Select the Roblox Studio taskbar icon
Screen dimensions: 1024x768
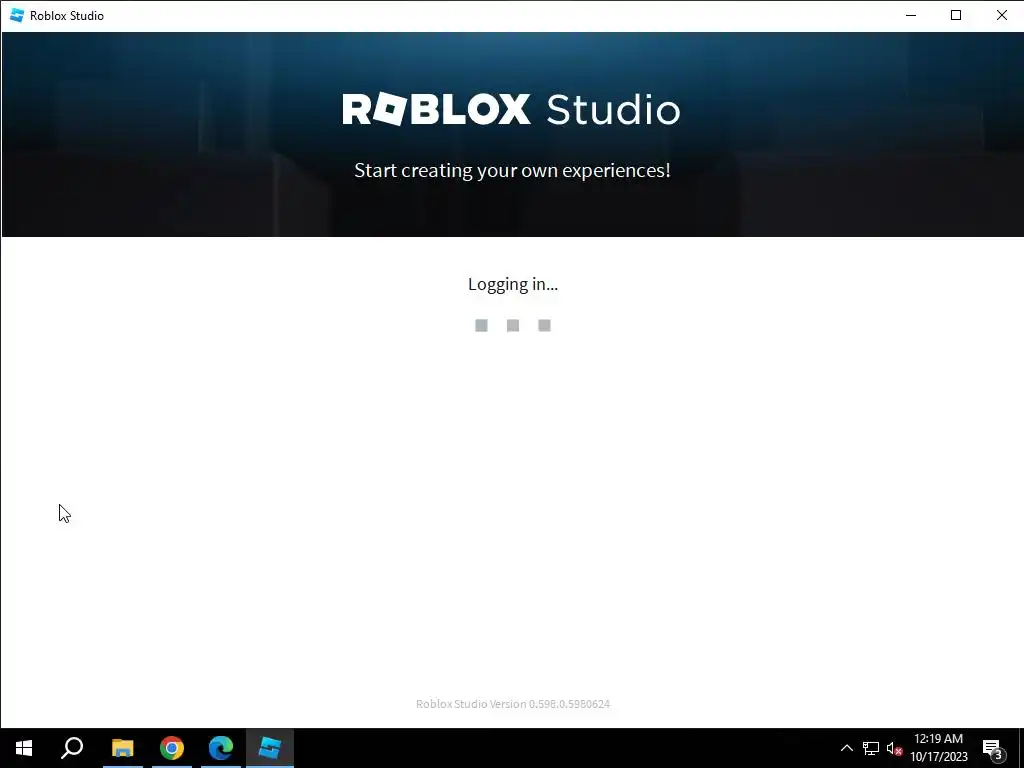click(270, 748)
